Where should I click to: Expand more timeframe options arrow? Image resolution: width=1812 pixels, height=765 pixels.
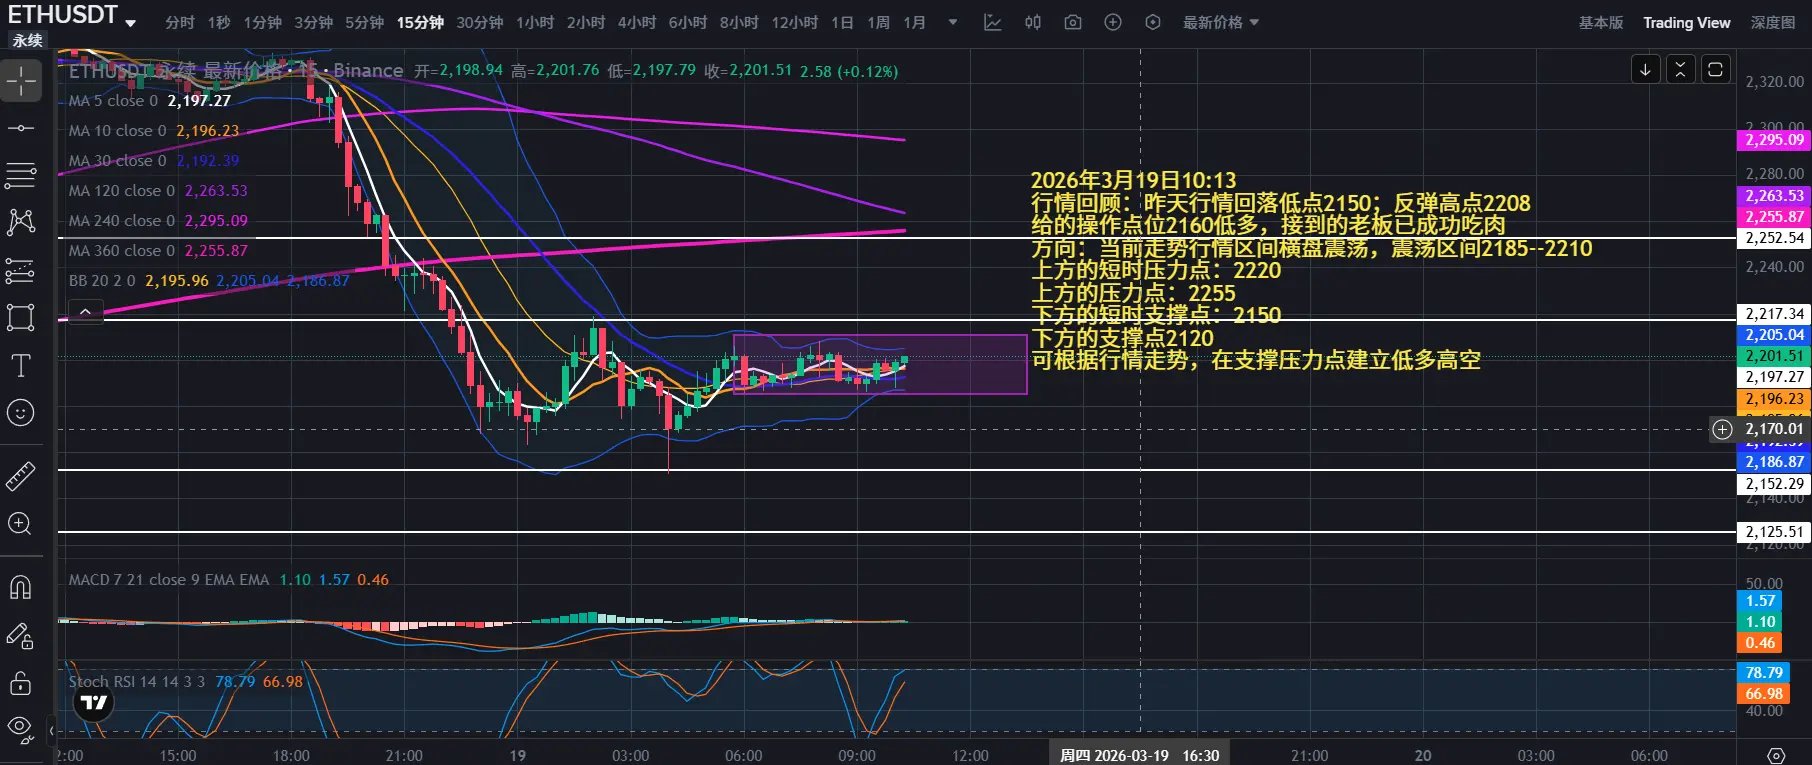click(953, 22)
